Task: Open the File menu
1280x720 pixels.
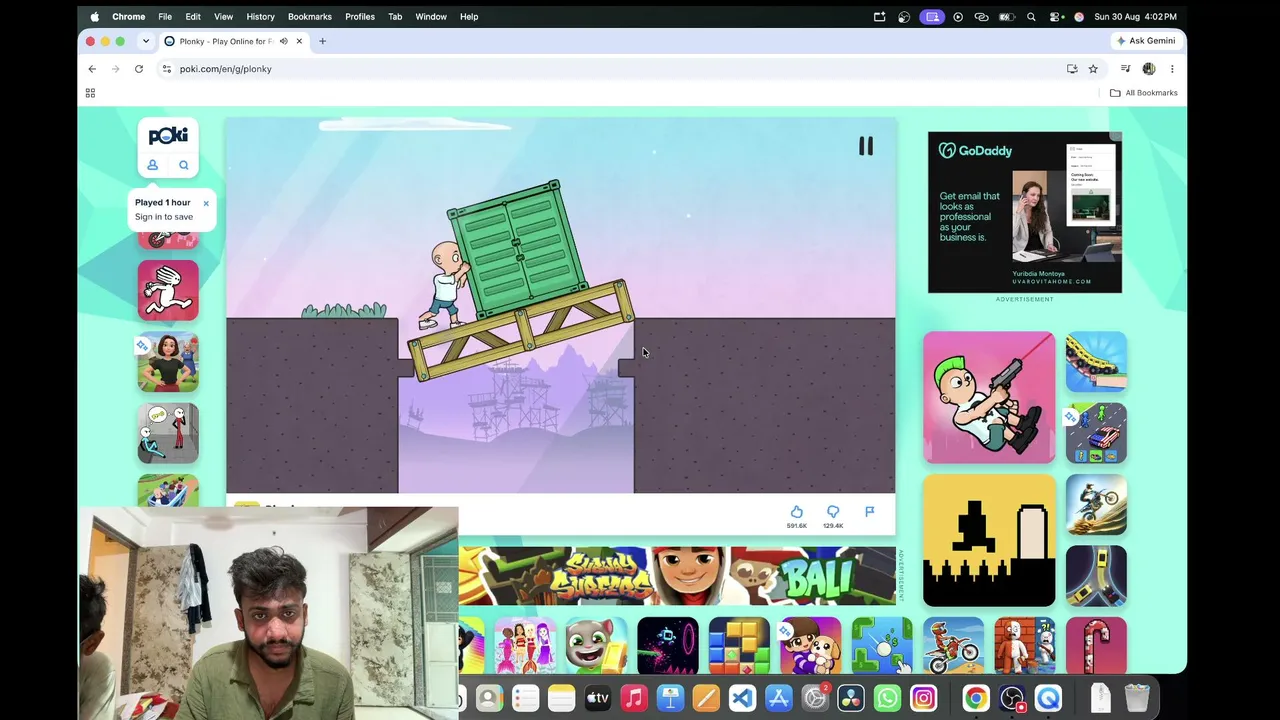Action: pos(165,16)
